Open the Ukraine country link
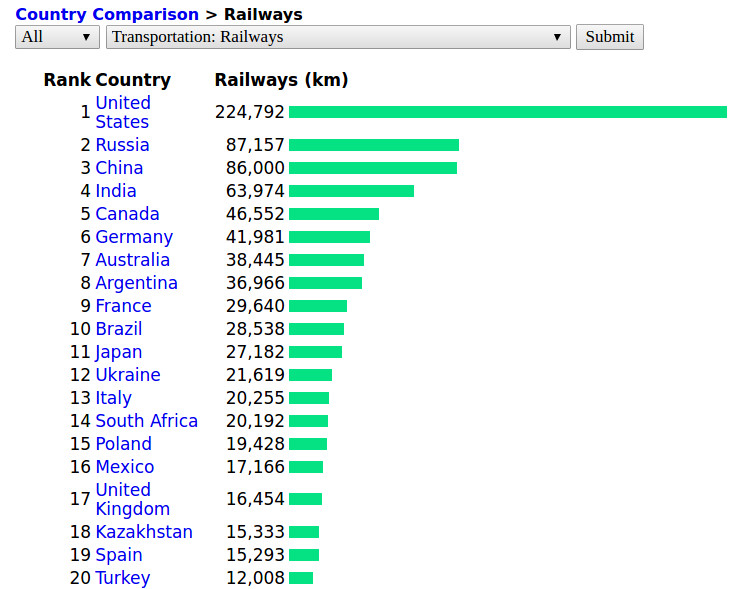The width and height of the screenshot is (735, 589). coord(128,374)
